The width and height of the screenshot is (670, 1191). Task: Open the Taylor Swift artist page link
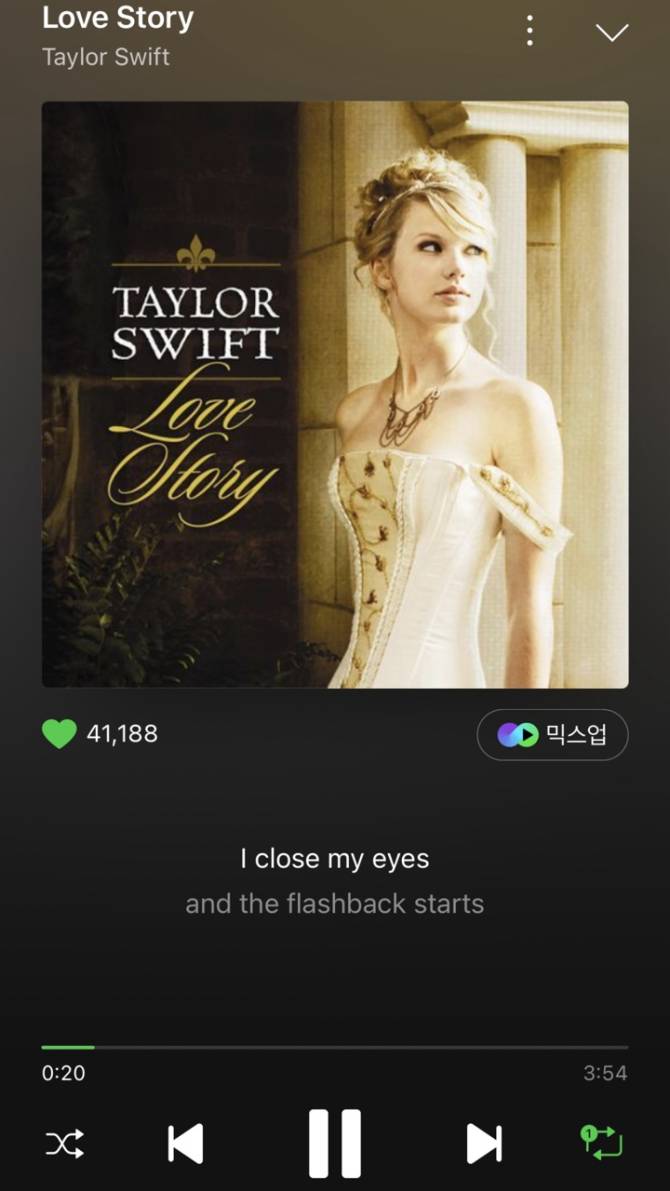click(106, 57)
